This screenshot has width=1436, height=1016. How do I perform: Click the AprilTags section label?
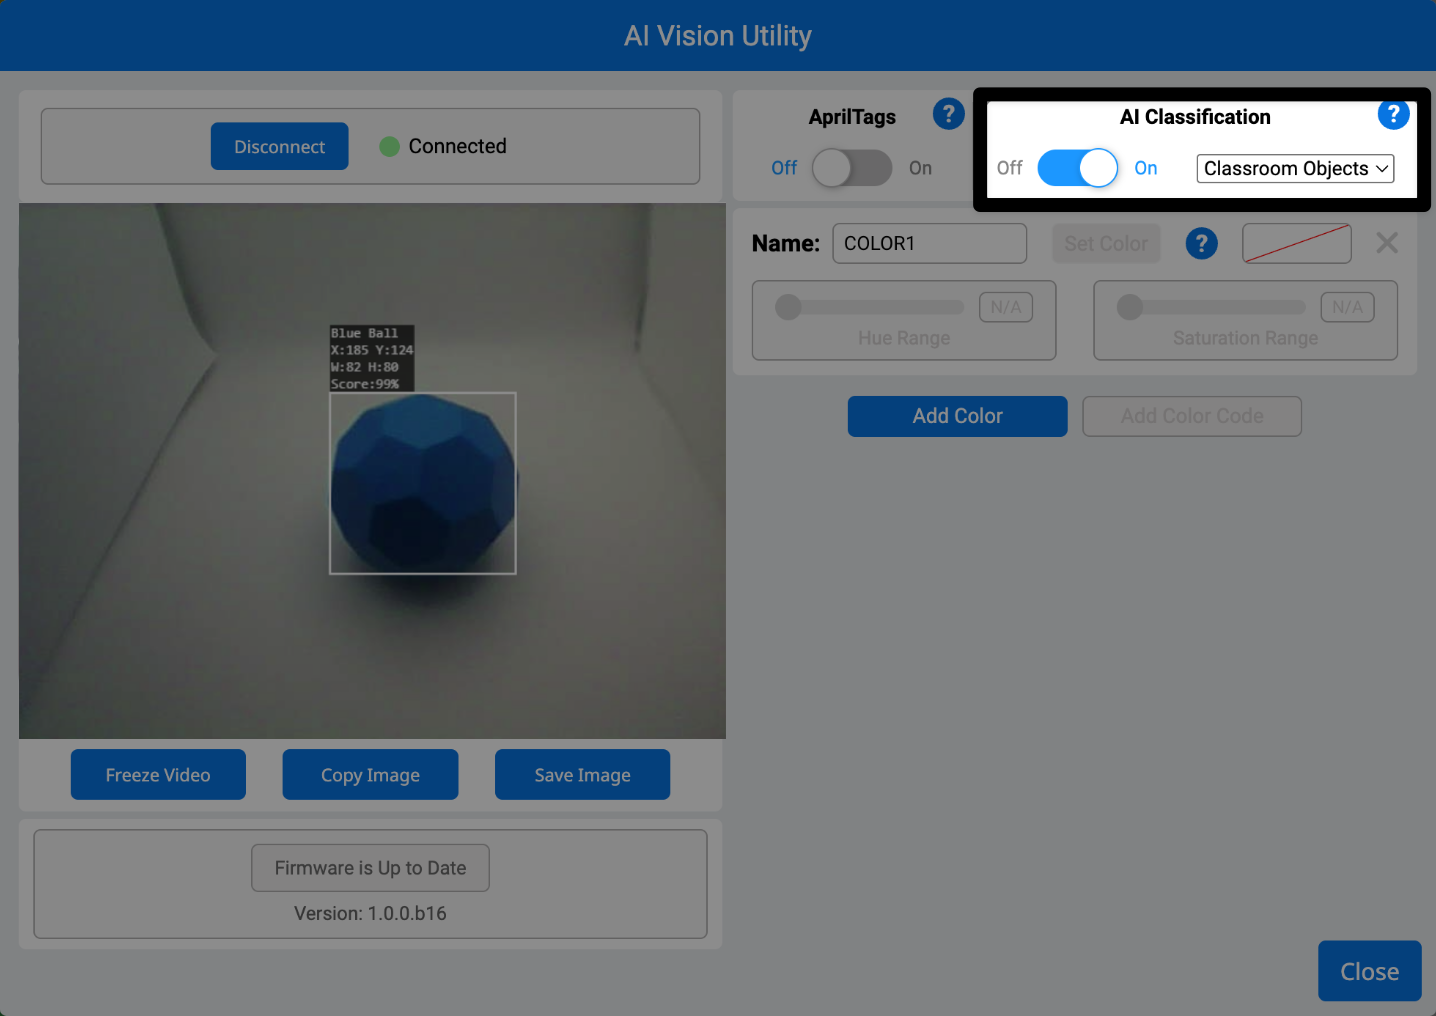coord(852,116)
